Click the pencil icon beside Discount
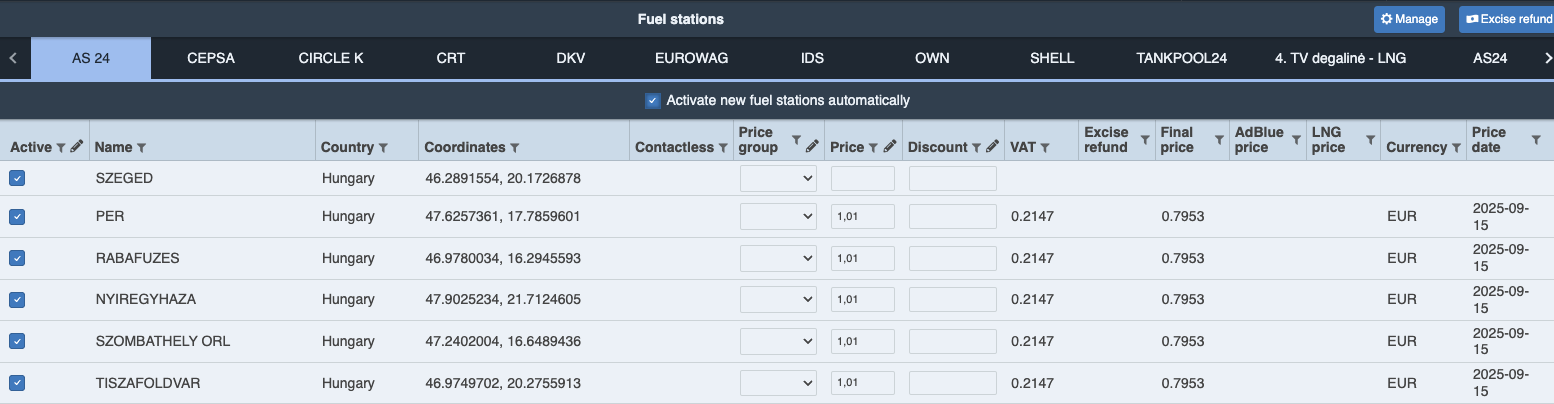The height and width of the screenshot is (404, 1554). click(x=992, y=147)
